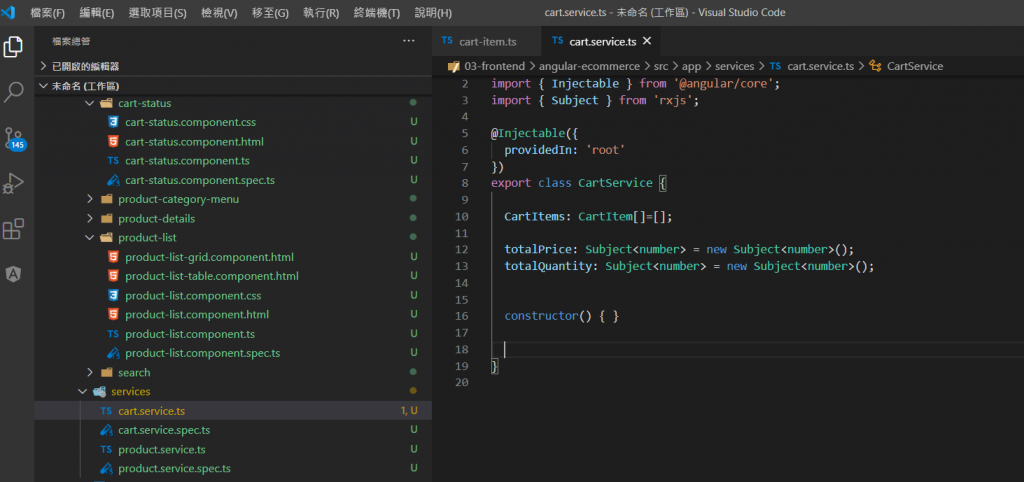Screen dimensions: 1024x482
Task: Open the Angular icon in activity bar
Action: 14,274
